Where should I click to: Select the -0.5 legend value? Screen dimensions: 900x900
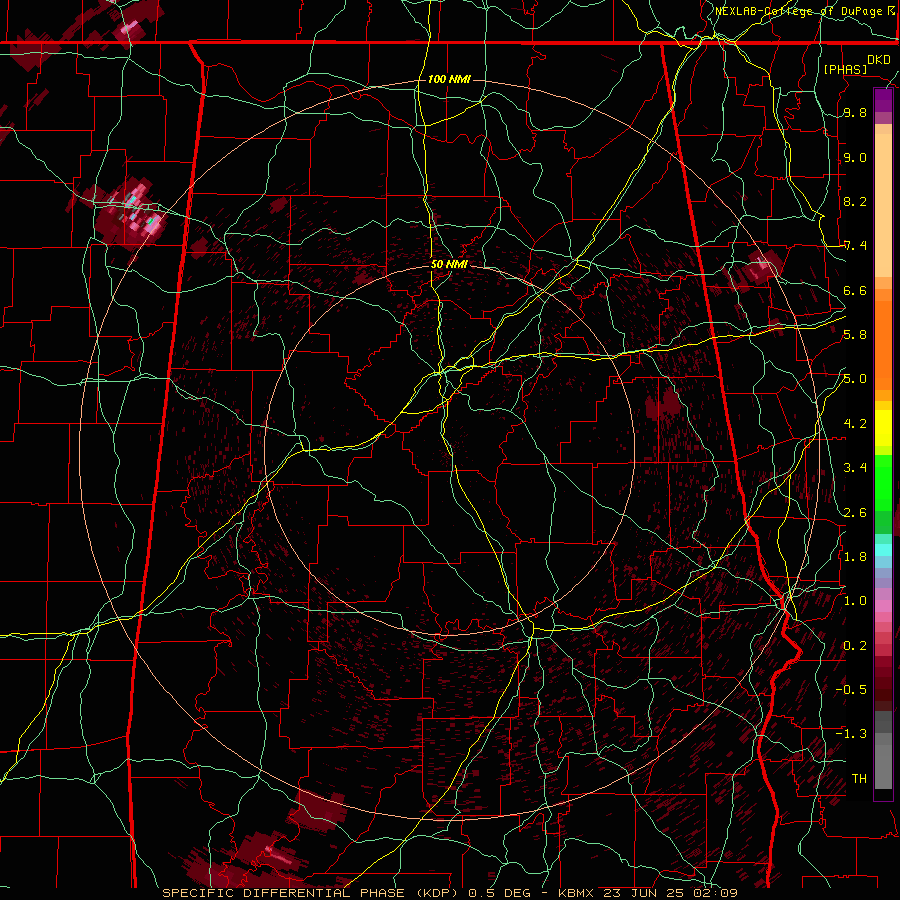pyautogui.click(x=851, y=690)
